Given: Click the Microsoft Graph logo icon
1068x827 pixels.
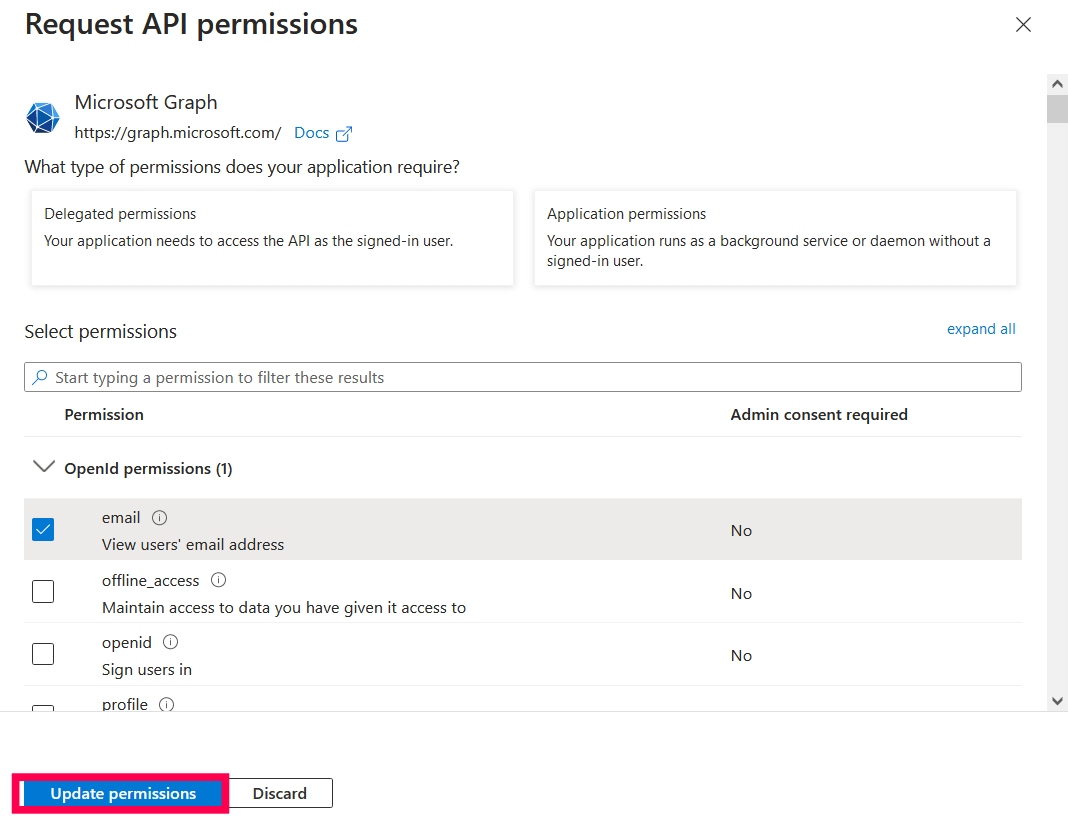Looking at the screenshot, I should pyautogui.click(x=42, y=117).
